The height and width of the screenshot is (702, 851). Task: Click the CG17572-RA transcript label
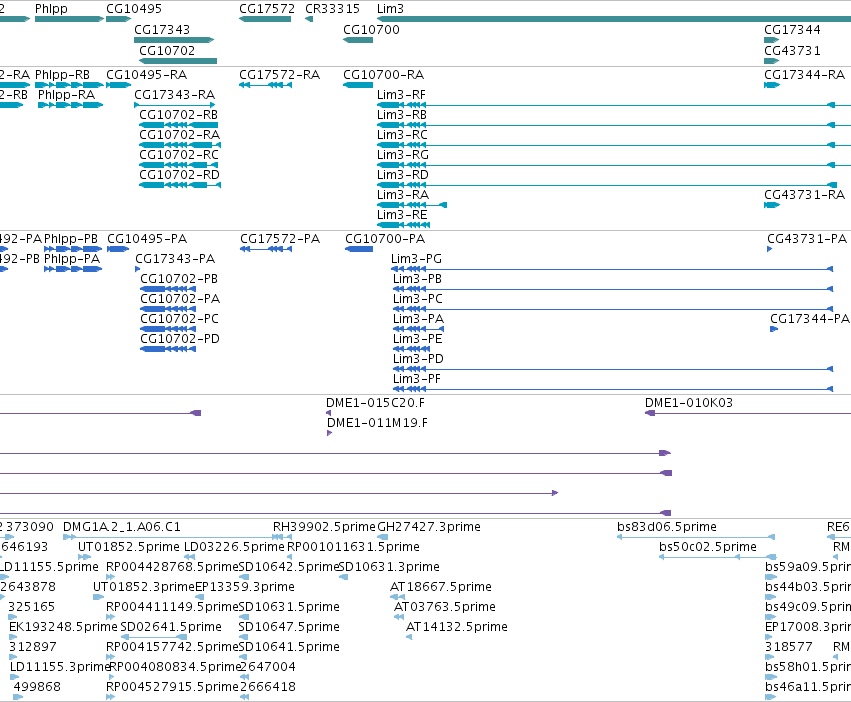click(279, 74)
